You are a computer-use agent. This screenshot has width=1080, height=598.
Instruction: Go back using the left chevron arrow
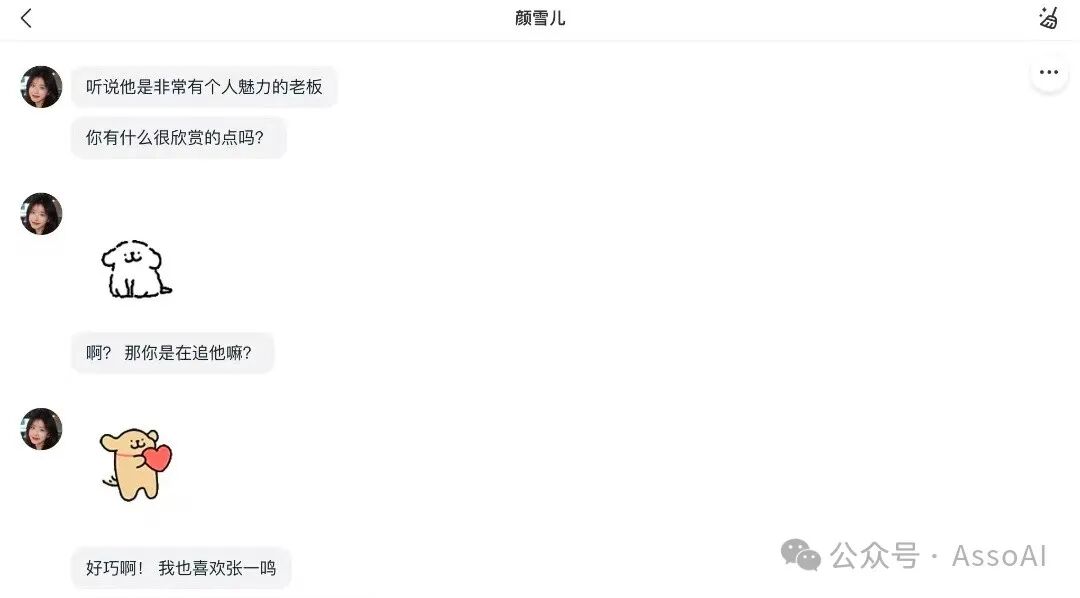tap(26, 19)
